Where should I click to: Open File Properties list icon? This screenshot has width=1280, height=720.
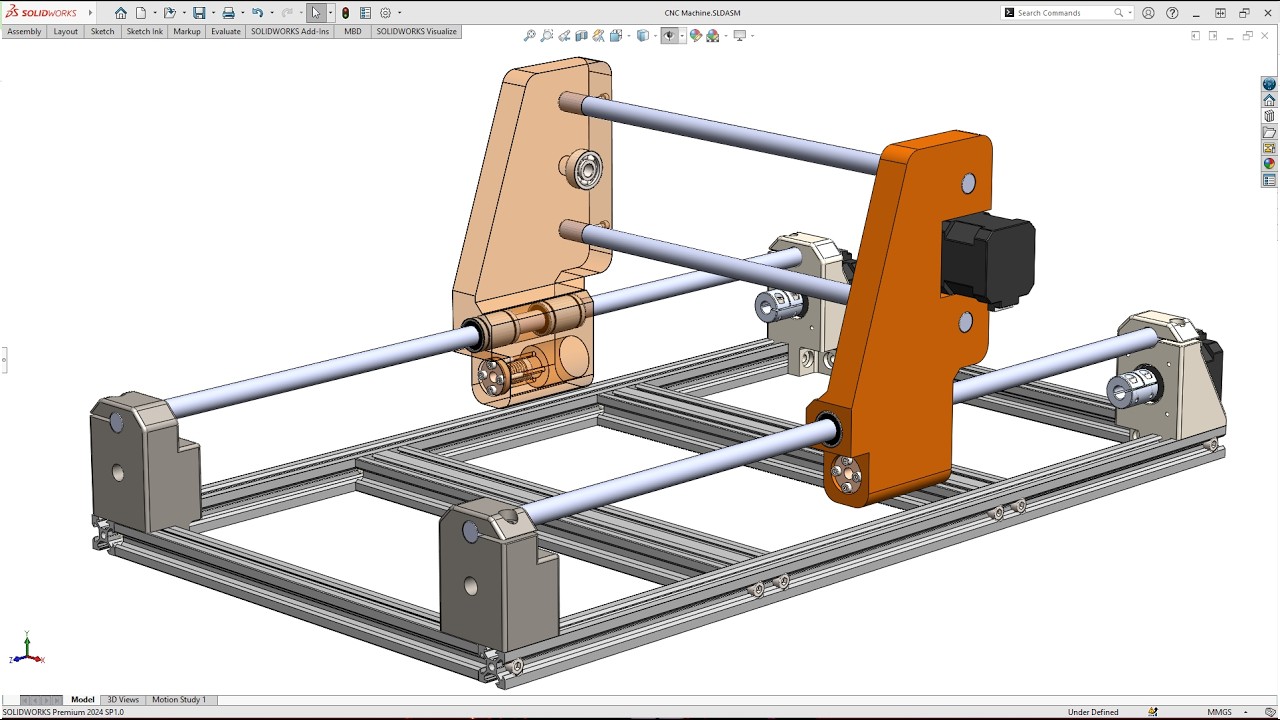point(365,13)
